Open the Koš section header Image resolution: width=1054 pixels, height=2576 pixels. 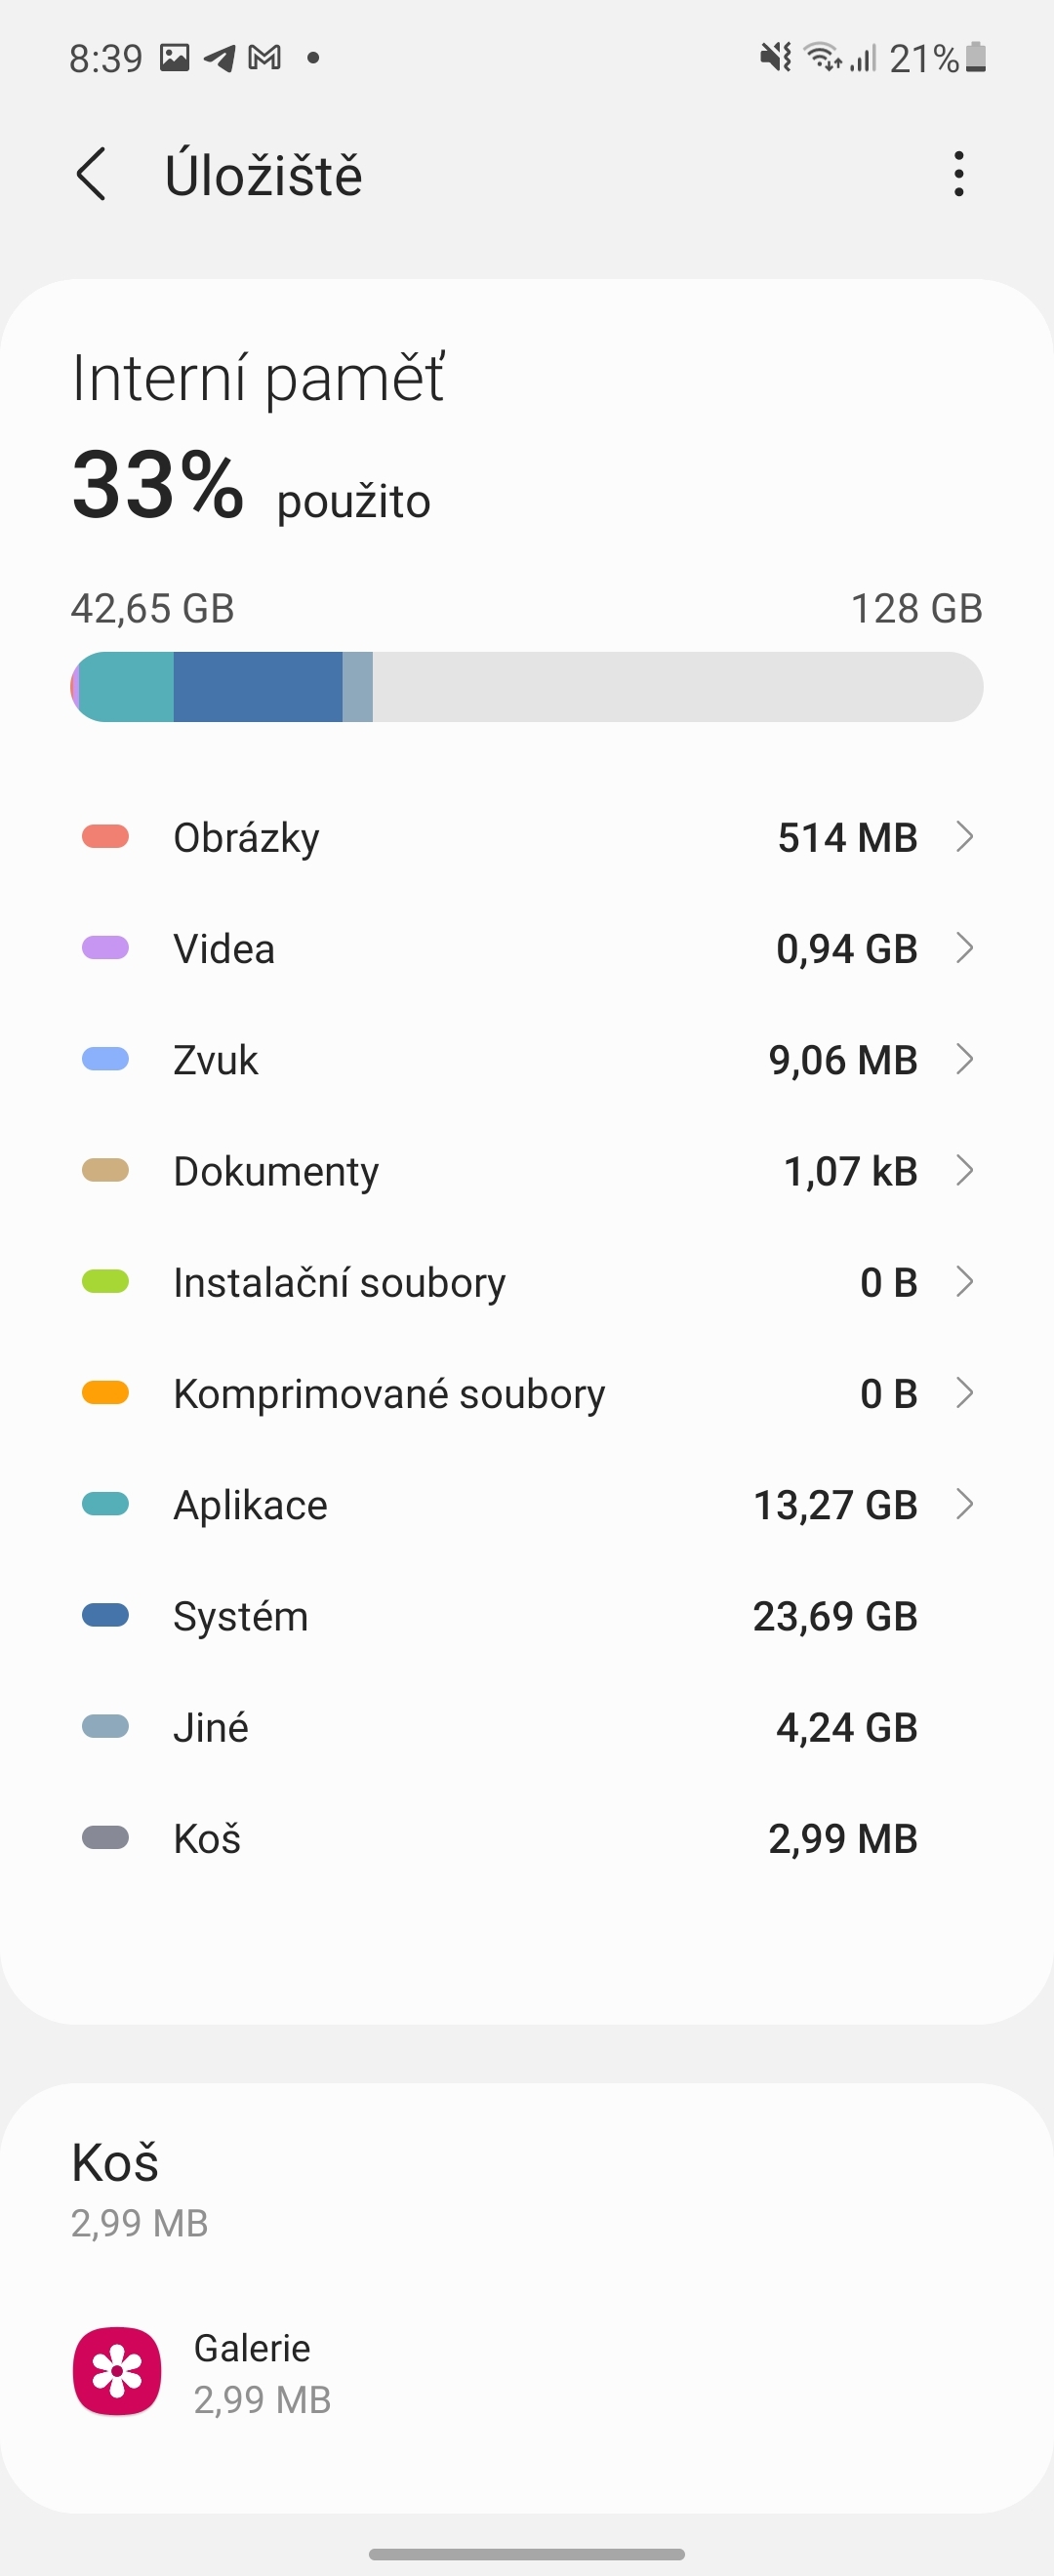click(115, 2164)
